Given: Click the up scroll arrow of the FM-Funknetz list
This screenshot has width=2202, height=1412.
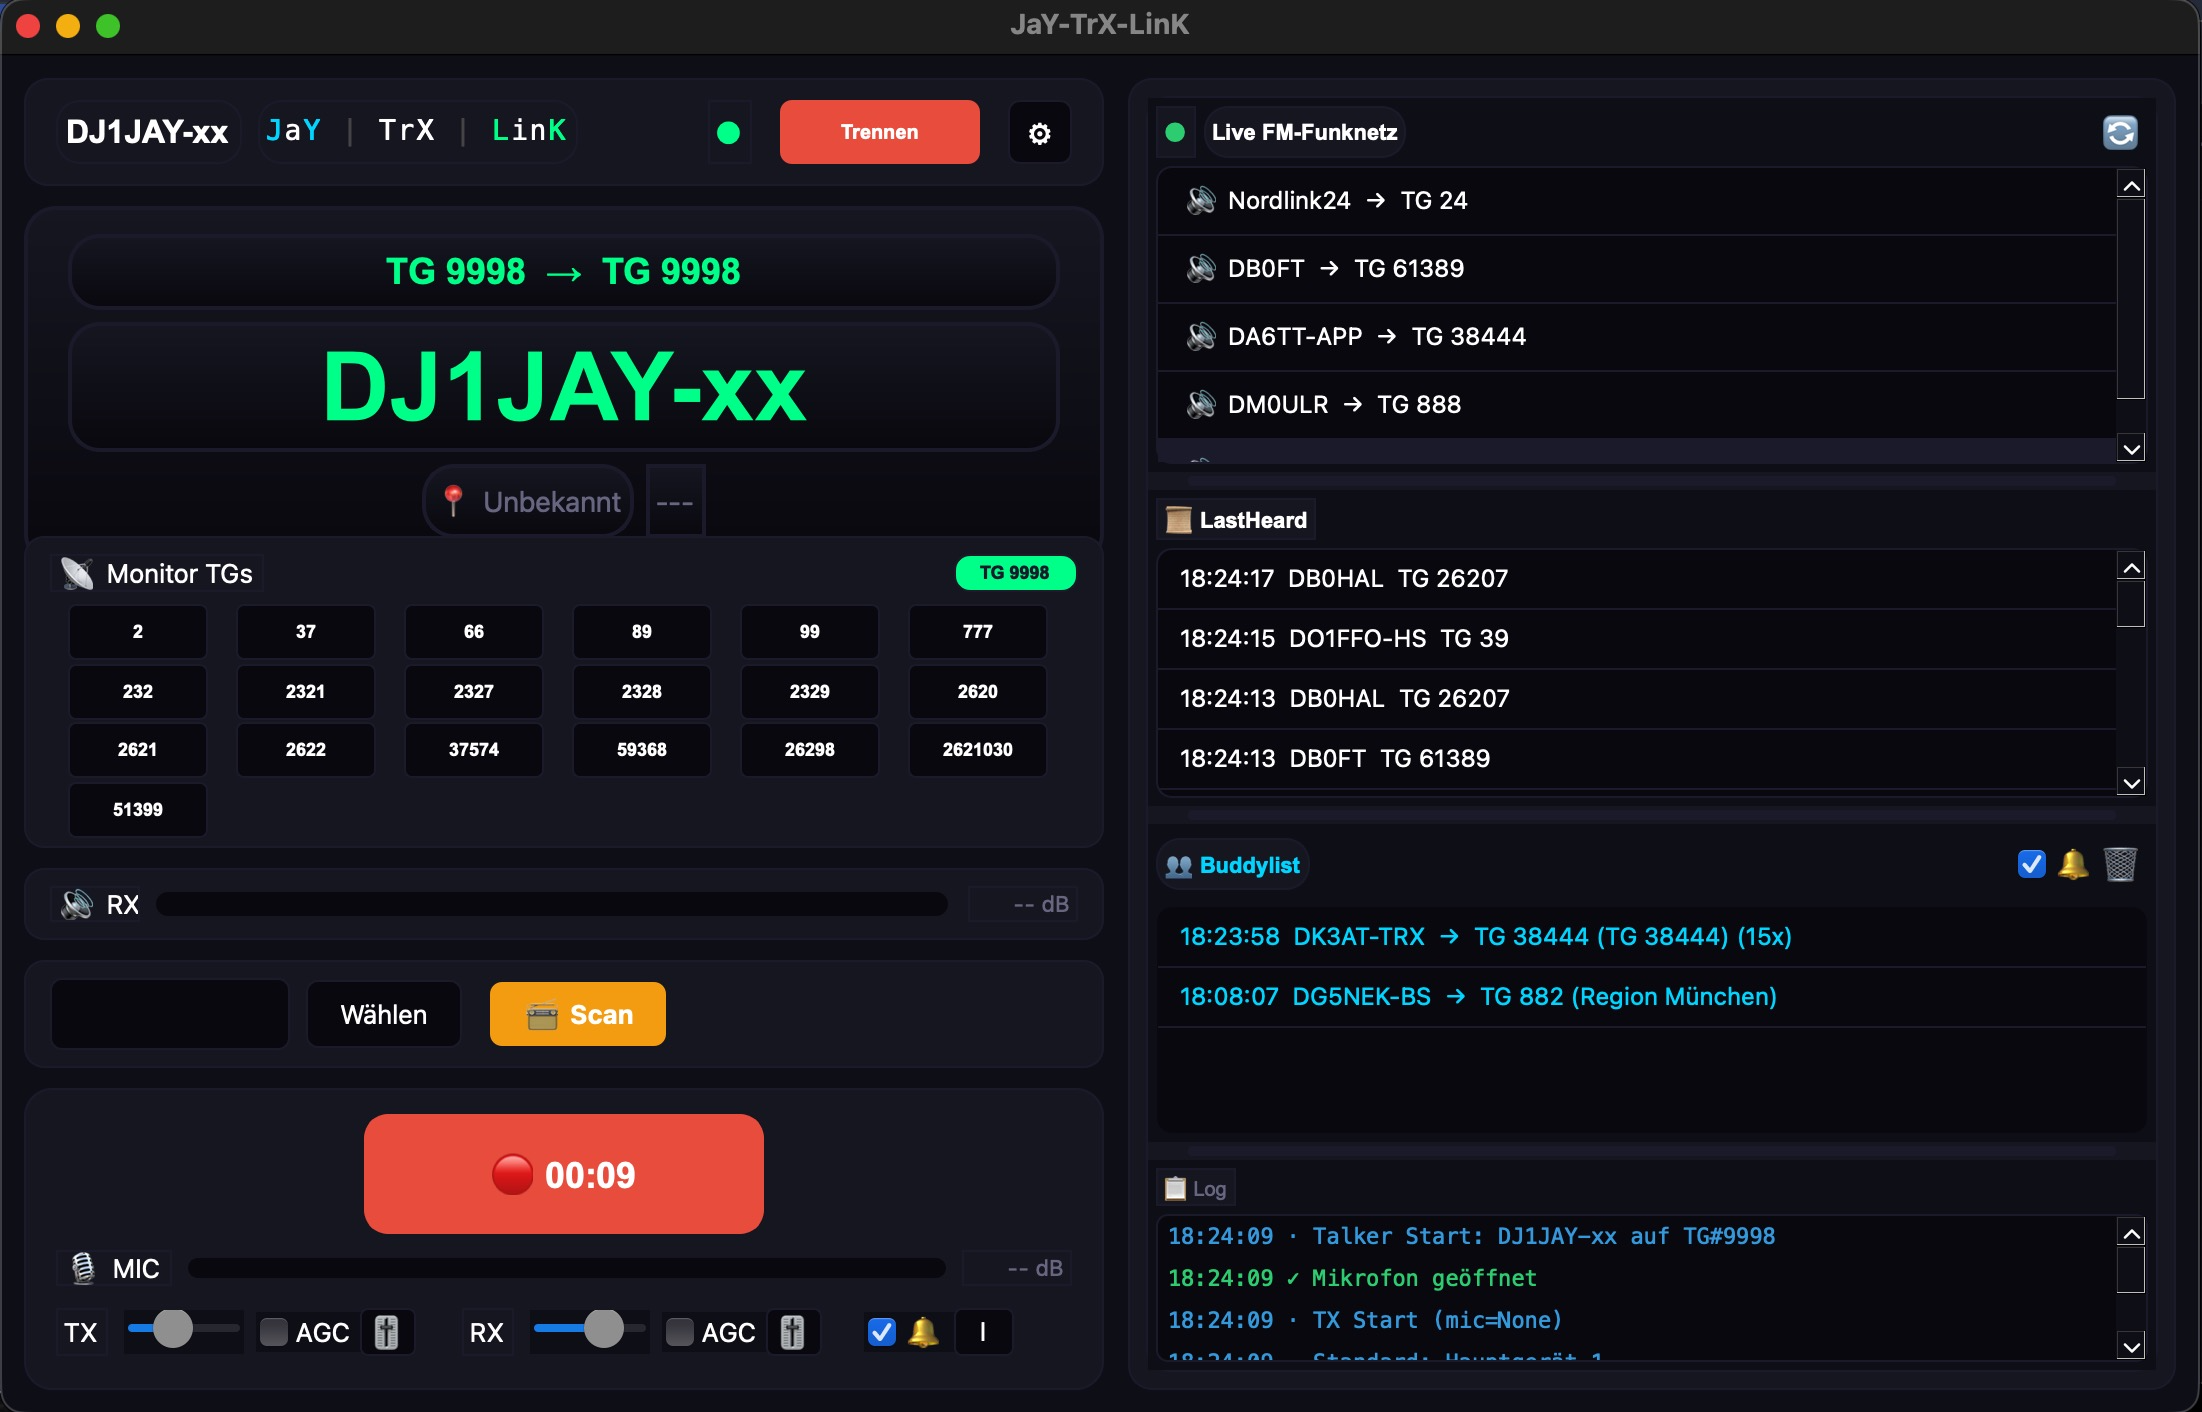Looking at the screenshot, I should coord(2133,183).
